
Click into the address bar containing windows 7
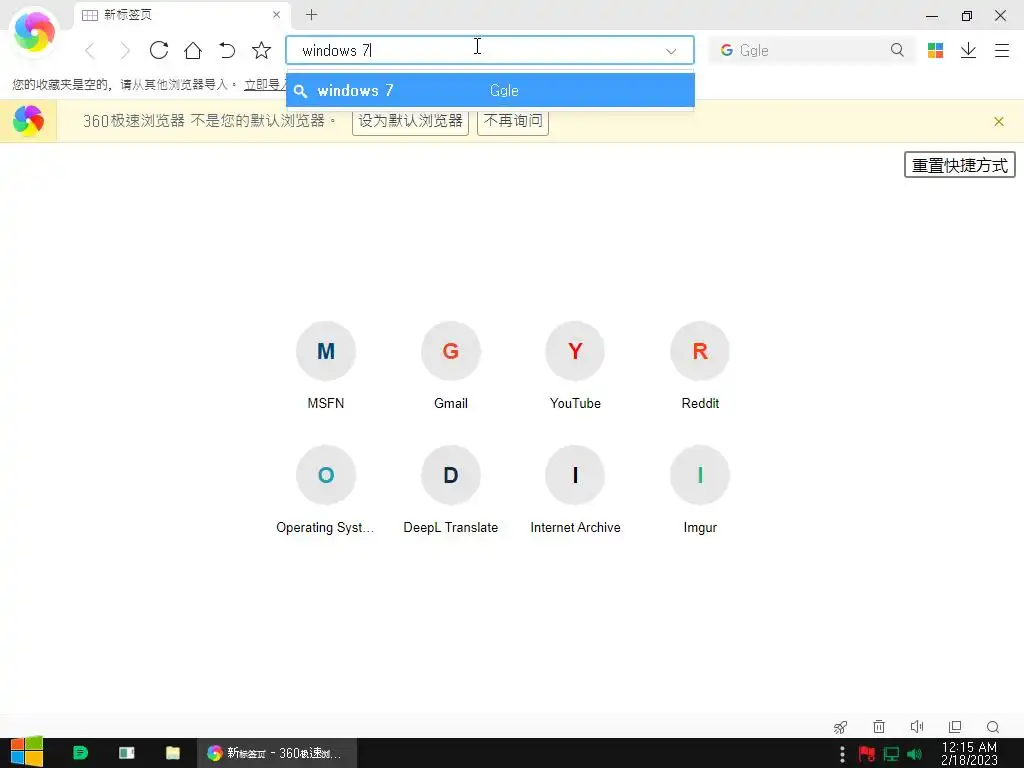pyautogui.click(x=490, y=50)
